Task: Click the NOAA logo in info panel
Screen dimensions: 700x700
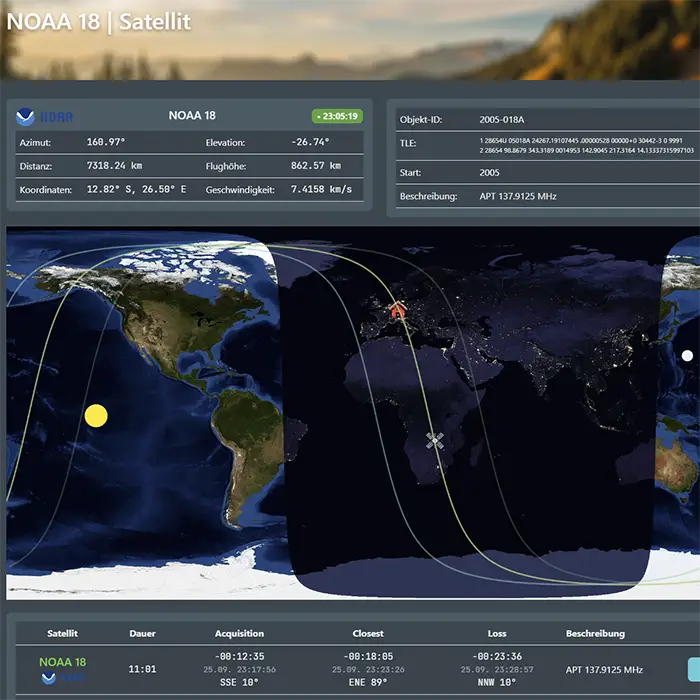Action: (x=44, y=117)
